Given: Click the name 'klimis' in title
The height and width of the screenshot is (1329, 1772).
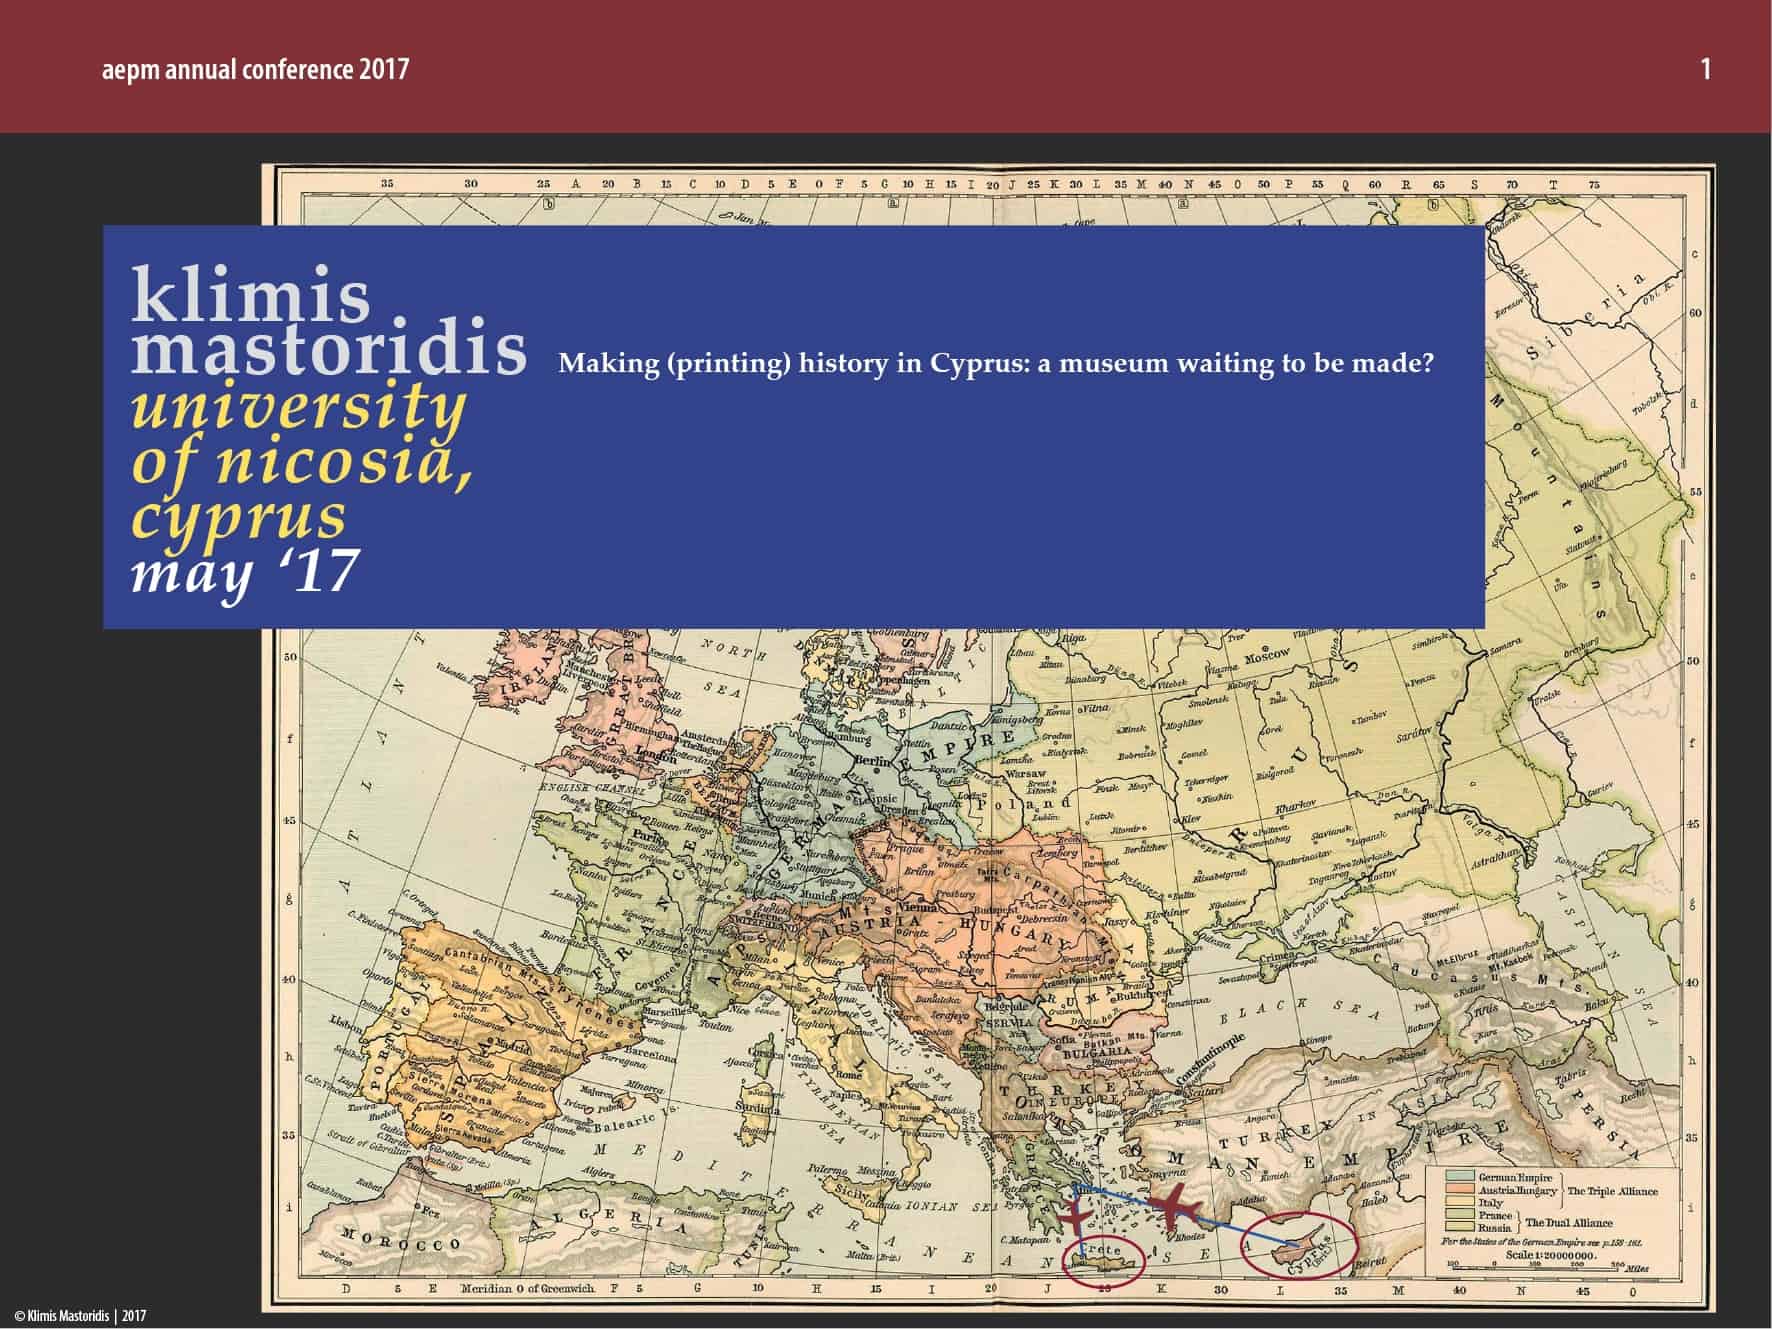Looking at the screenshot, I should pyautogui.click(x=251, y=293).
